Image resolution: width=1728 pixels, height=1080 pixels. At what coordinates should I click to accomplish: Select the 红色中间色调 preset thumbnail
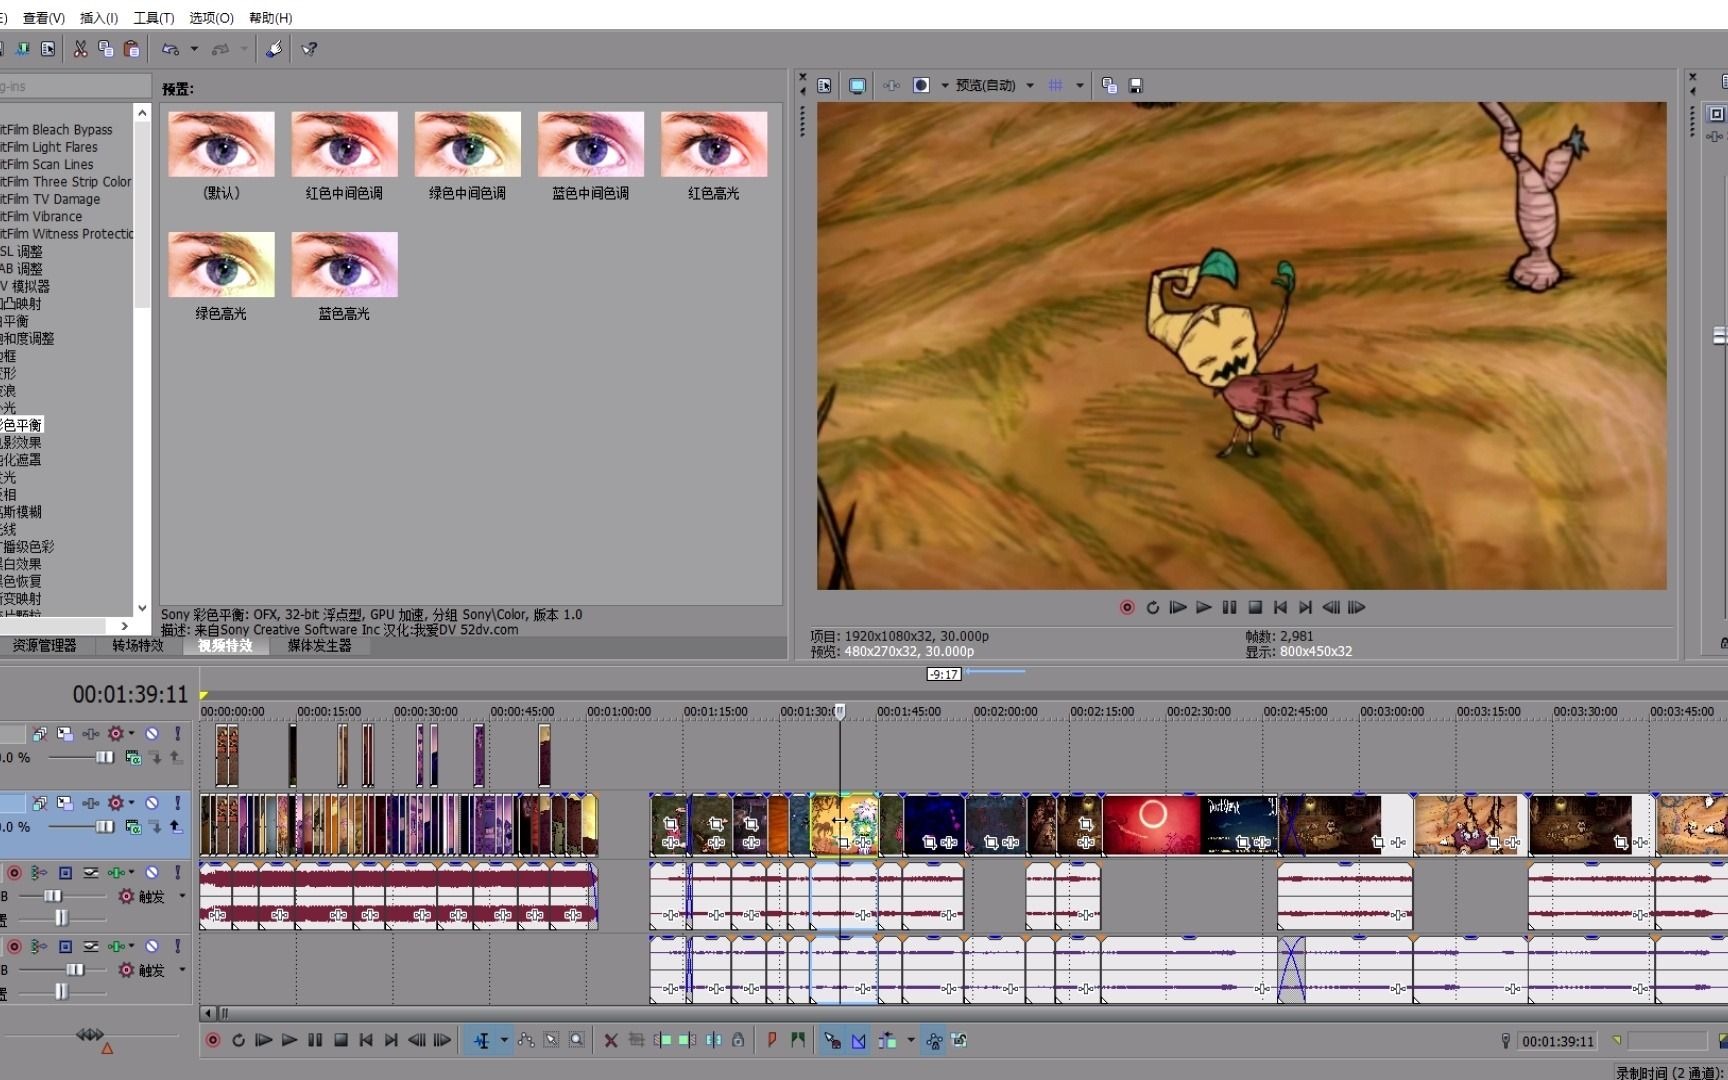click(344, 145)
